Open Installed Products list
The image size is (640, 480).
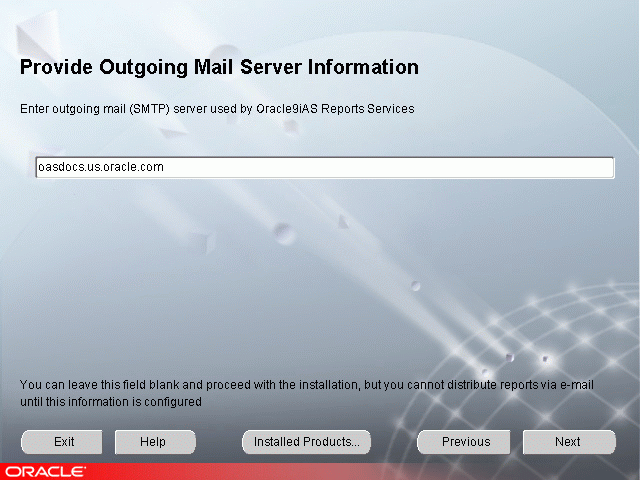coord(307,442)
